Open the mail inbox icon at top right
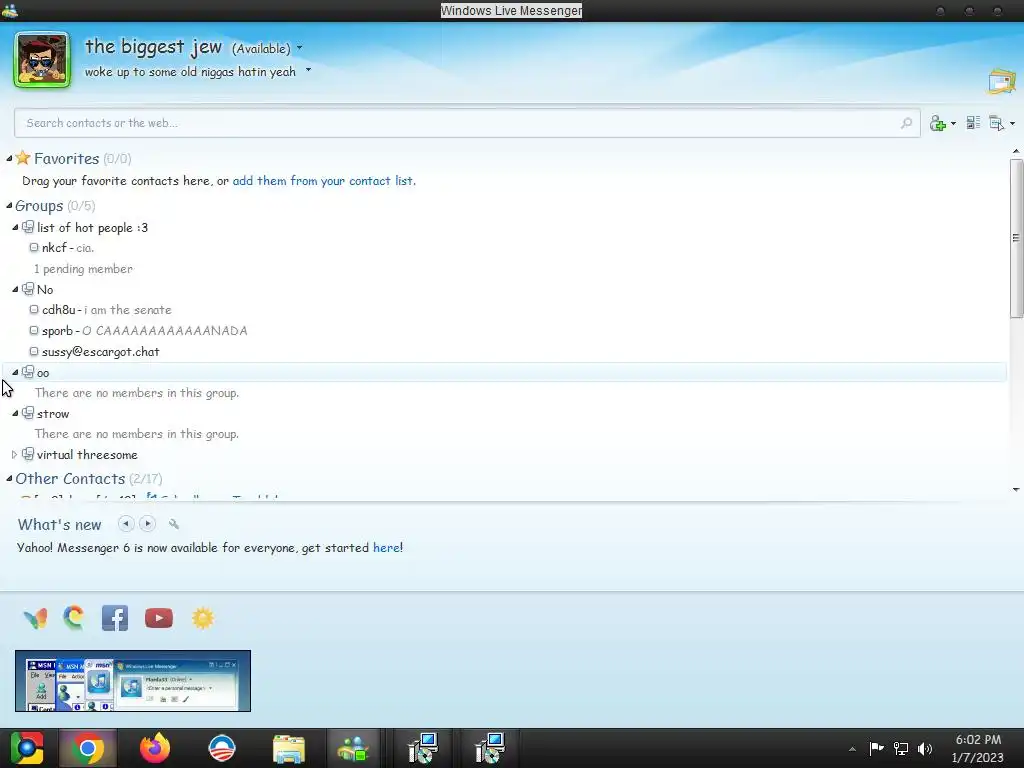This screenshot has width=1024, height=768. (x=1002, y=81)
